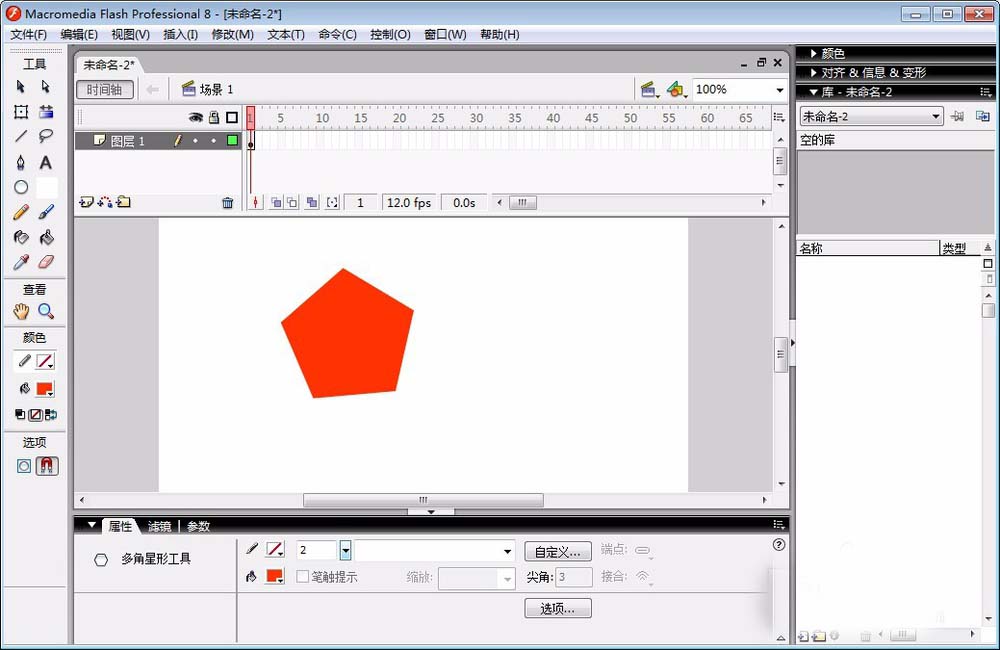The image size is (1000, 650).
Task: Open toolbar stroke color swatch
Action: pyautogui.click(x=45, y=362)
